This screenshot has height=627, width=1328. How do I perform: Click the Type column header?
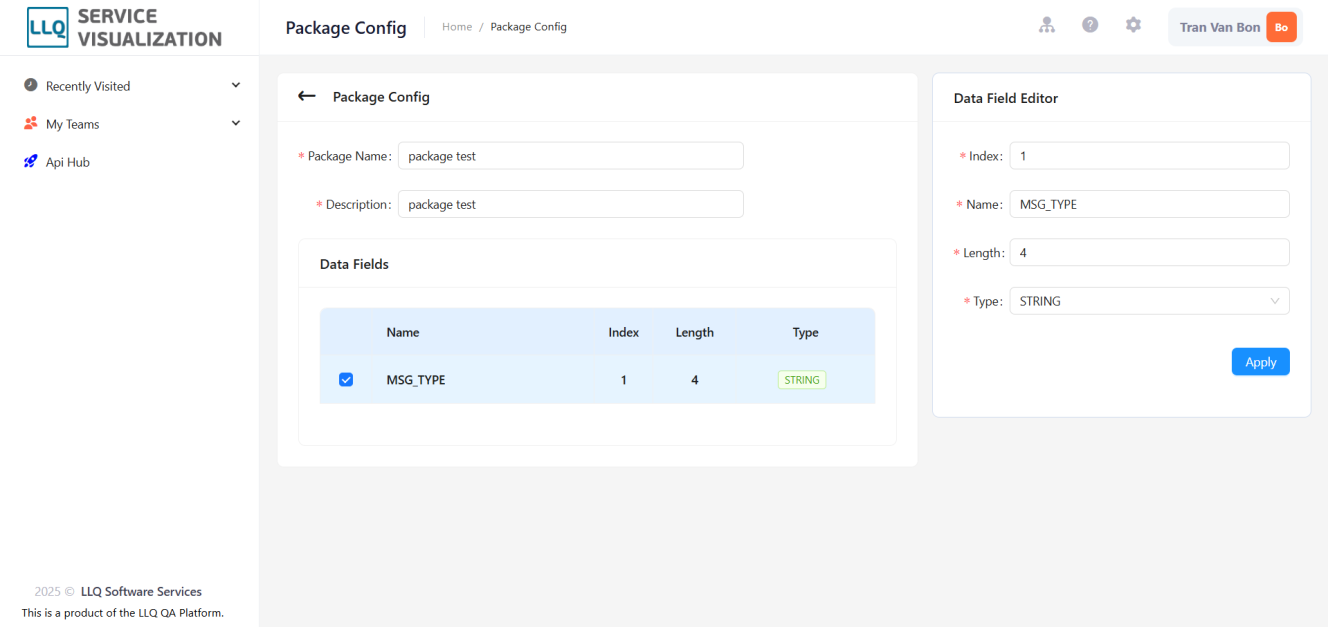click(x=806, y=332)
